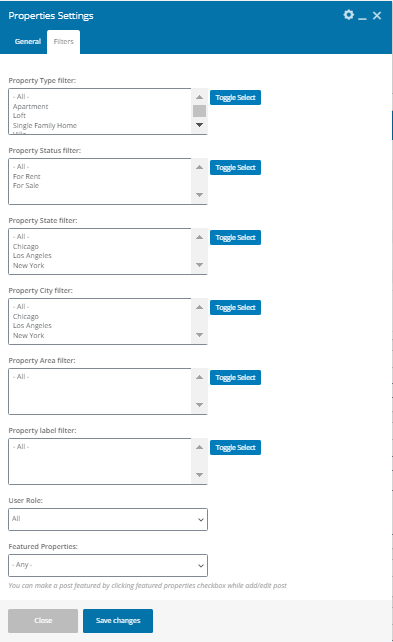This screenshot has width=393, height=642.
Task: Open the Featured Properties dropdown
Action: (108, 565)
